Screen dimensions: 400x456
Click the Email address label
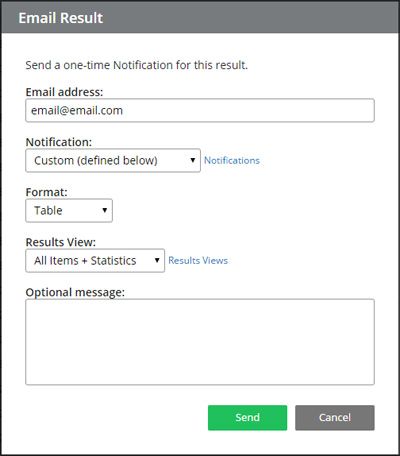[x=64, y=92]
